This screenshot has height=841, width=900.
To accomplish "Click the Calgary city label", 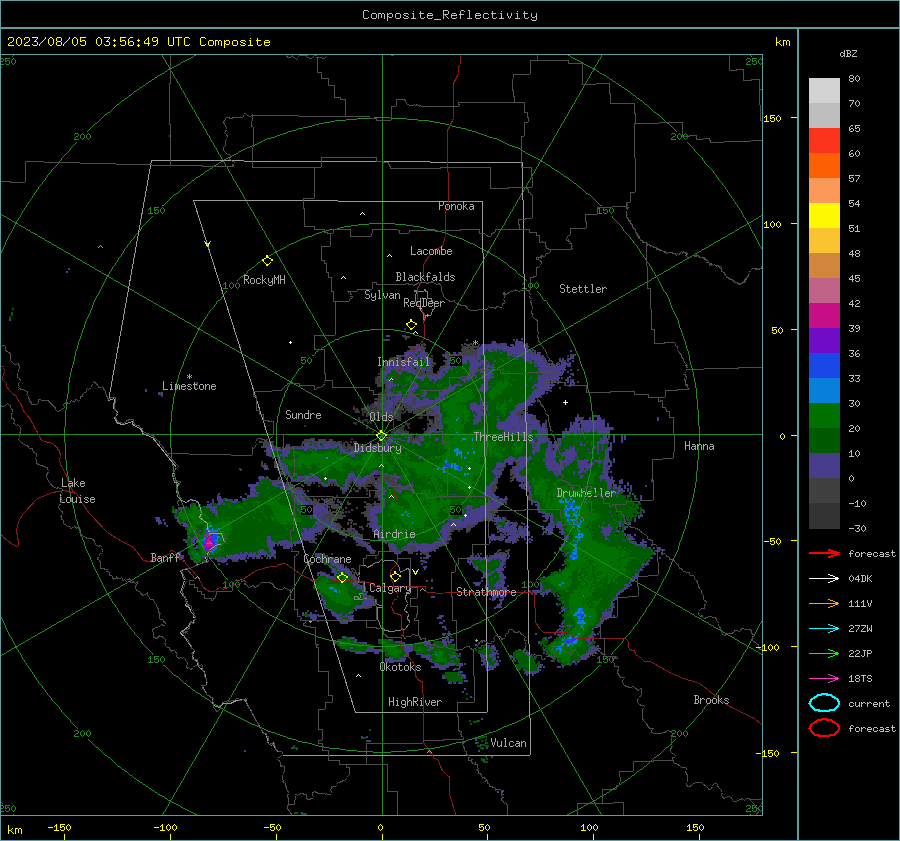I will [390, 588].
